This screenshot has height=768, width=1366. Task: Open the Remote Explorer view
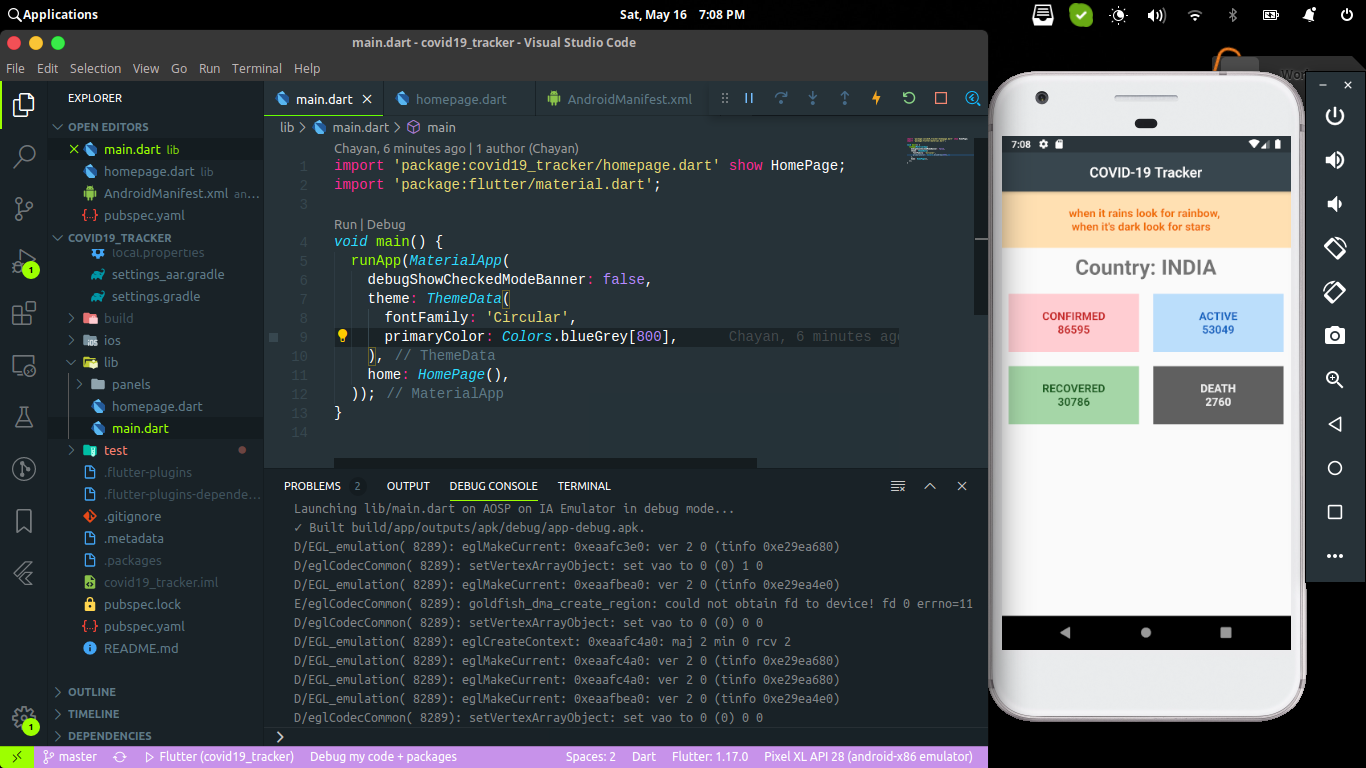[x=24, y=366]
